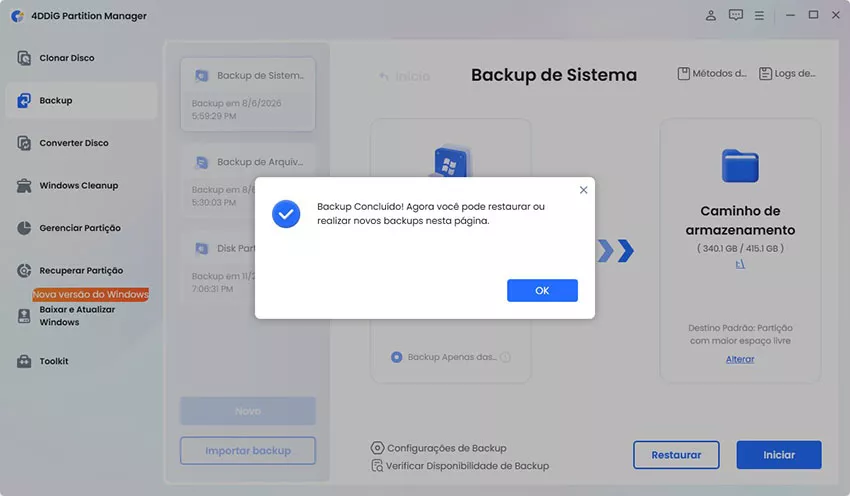The height and width of the screenshot is (496, 850).
Task: Click the Disk Partition card icon
Action: (x=202, y=248)
